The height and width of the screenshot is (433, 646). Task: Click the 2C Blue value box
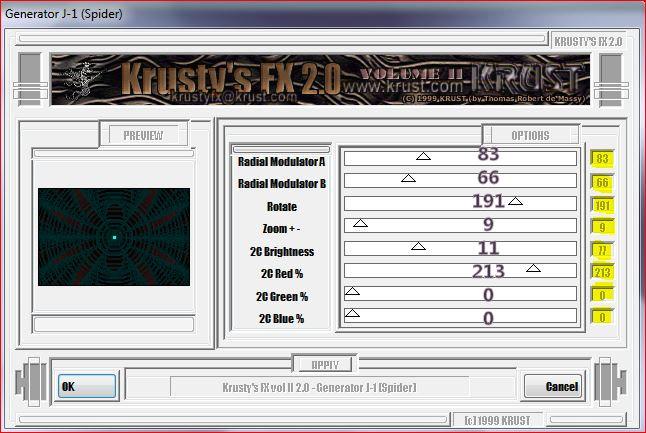[x=602, y=317]
